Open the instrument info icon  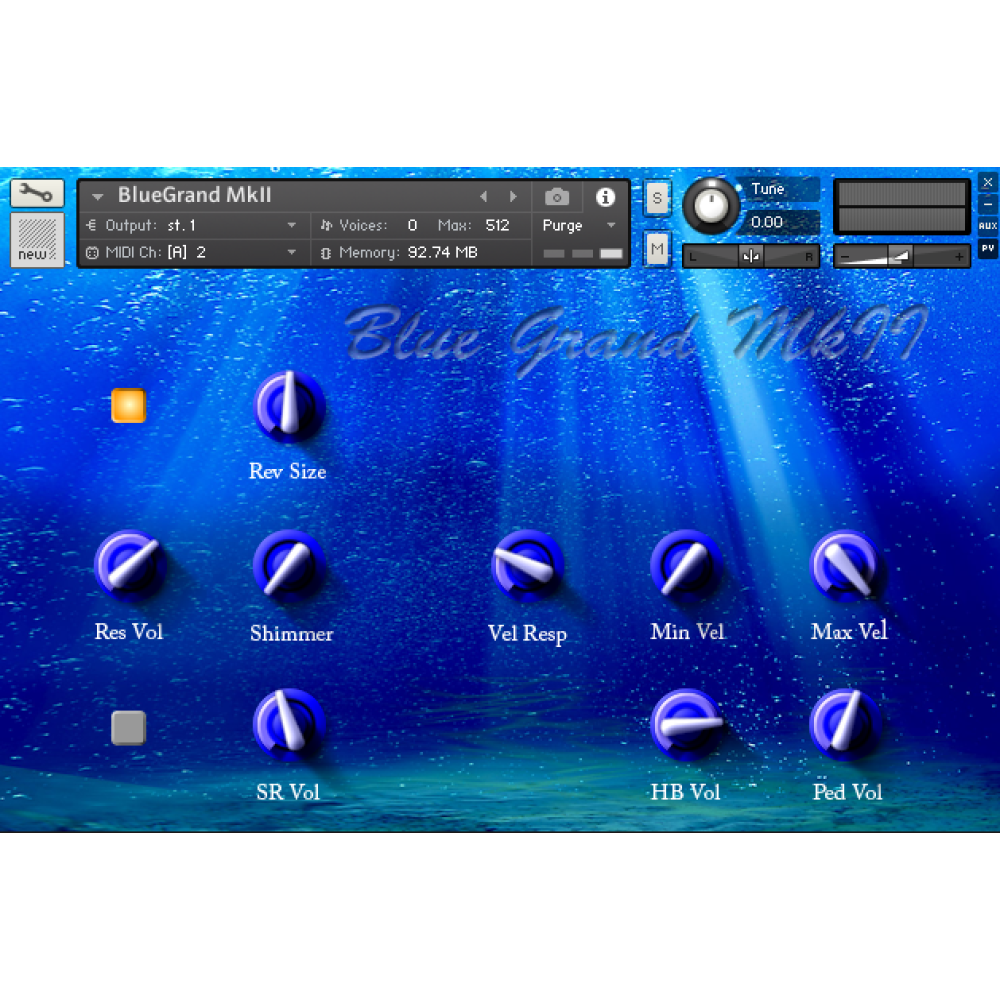tap(605, 197)
